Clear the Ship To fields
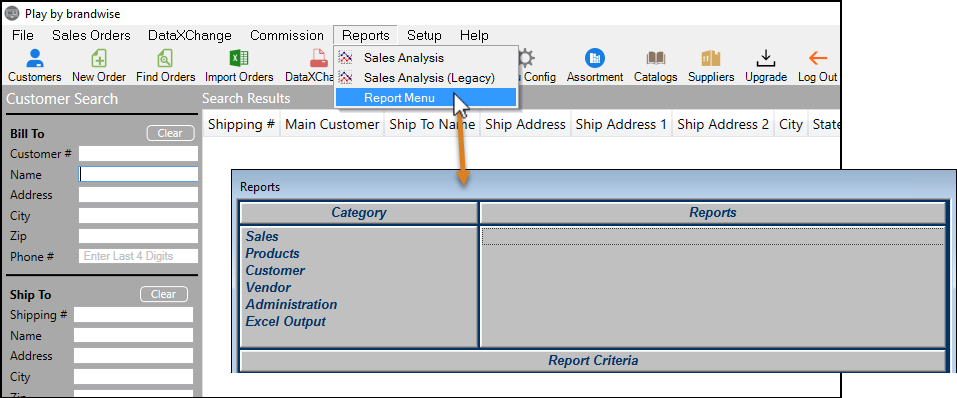 pyautogui.click(x=164, y=294)
